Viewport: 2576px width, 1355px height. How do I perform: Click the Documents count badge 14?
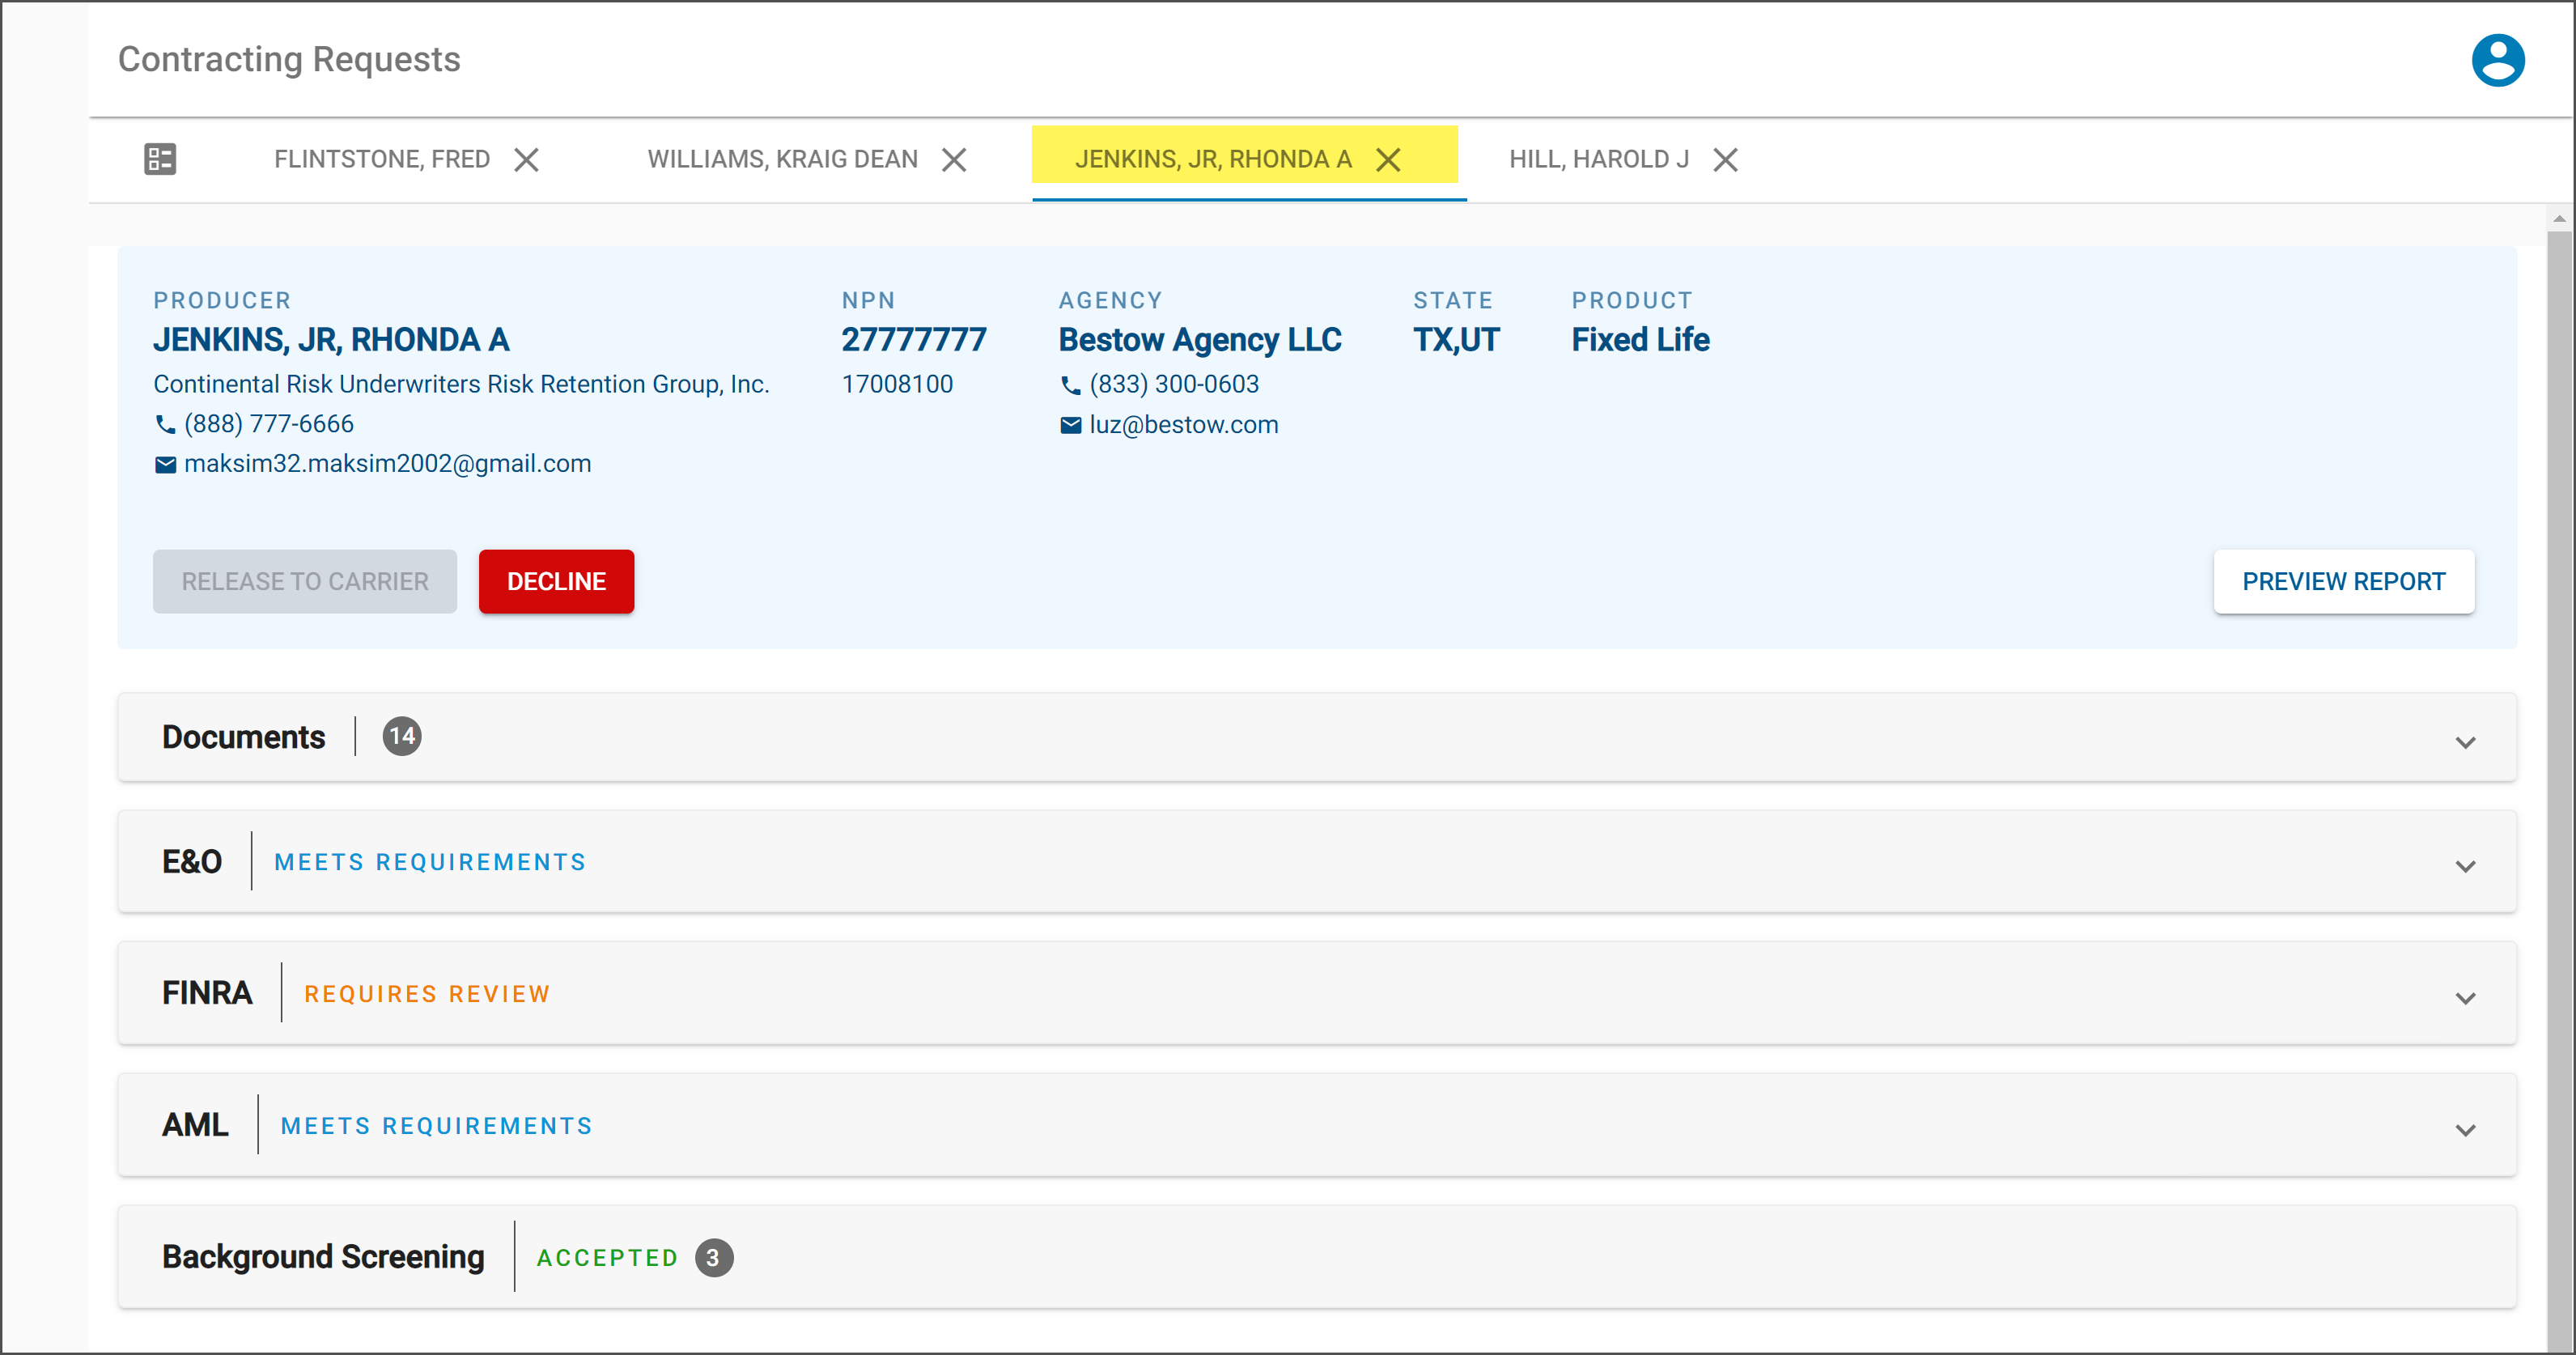pyautogui.click(x=402, y=737)
